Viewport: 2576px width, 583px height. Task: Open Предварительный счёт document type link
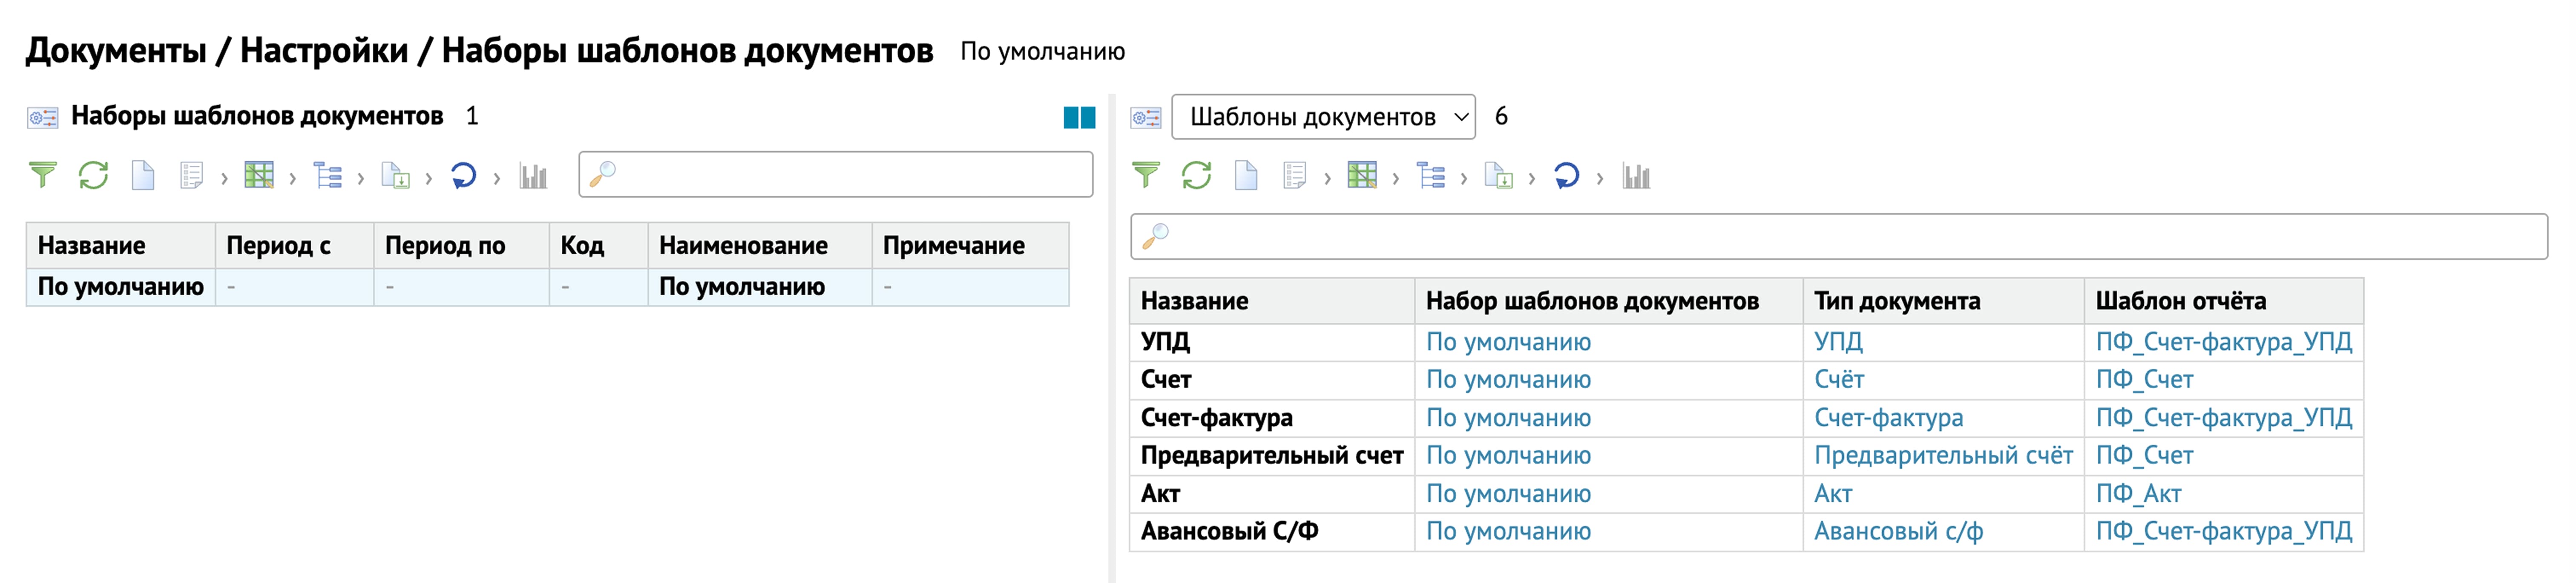[1944, 456]
